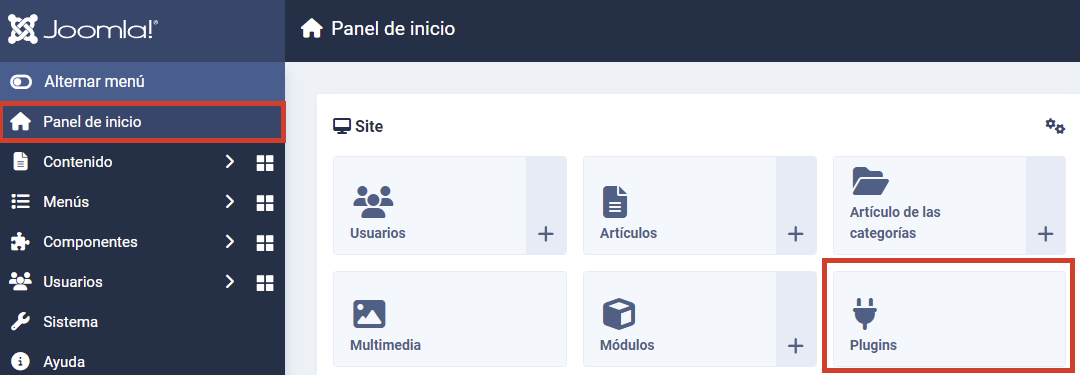
Task: Open the Componentes menu item
Action: [x=90, y=242]
